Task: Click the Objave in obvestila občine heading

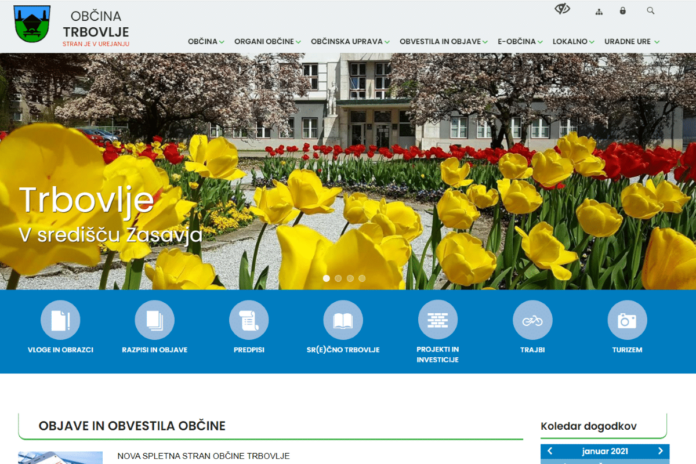Action: (132, 426)
